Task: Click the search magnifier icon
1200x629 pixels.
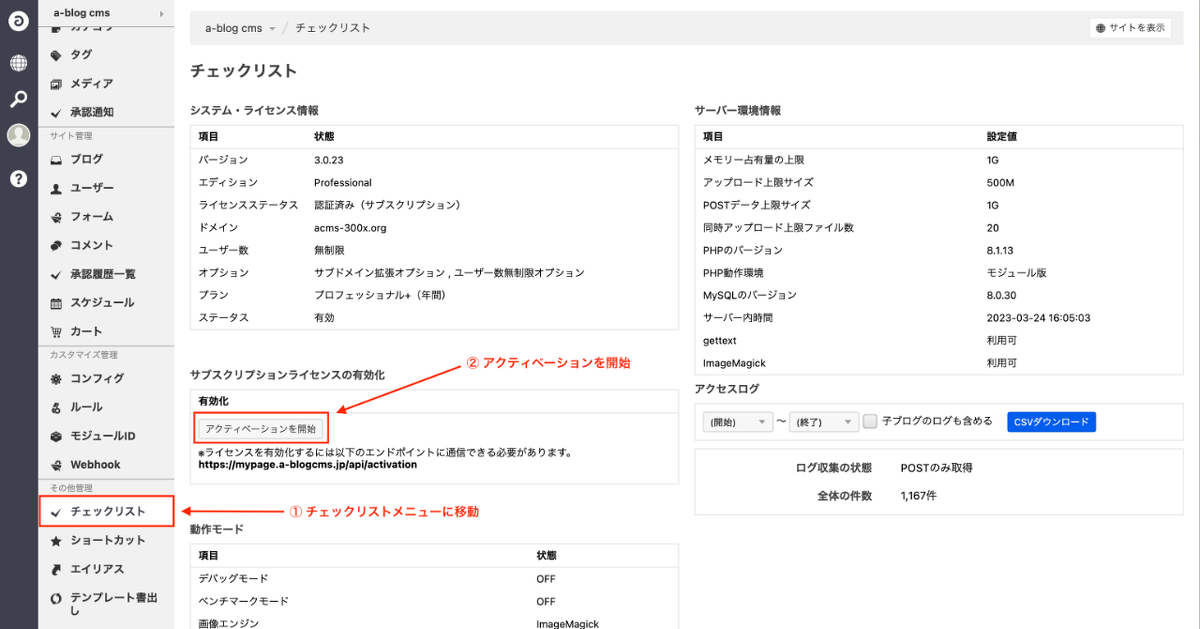Action: [x=18, y=99]
